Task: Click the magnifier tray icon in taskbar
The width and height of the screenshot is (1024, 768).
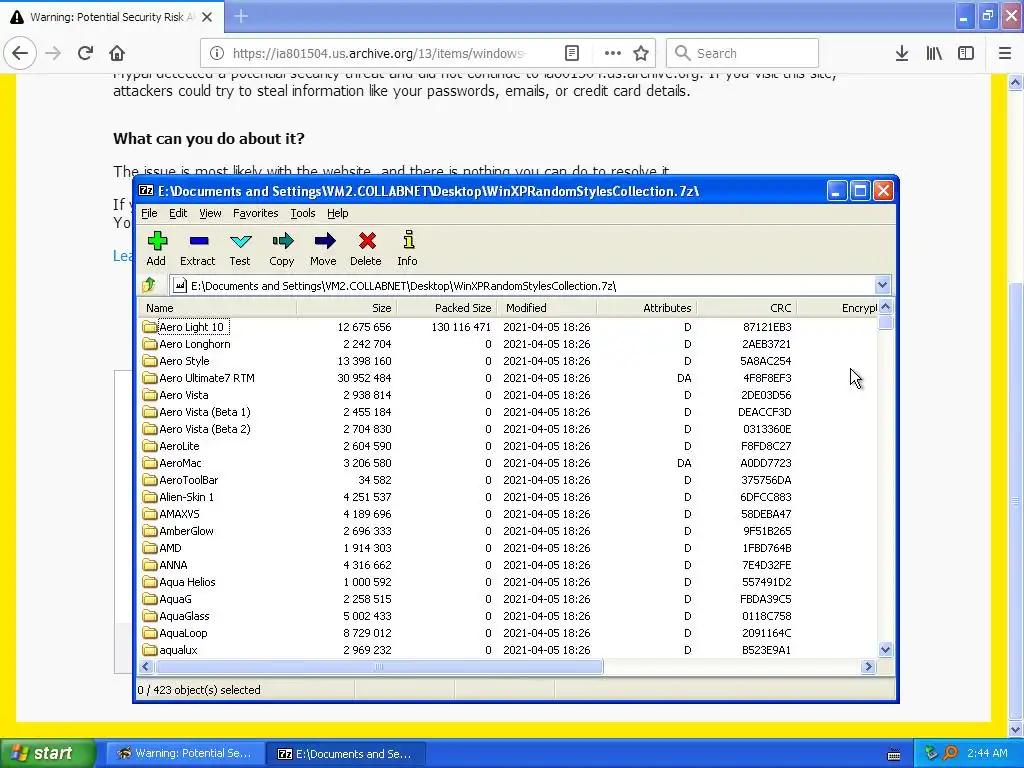Action: click(950, 753)
